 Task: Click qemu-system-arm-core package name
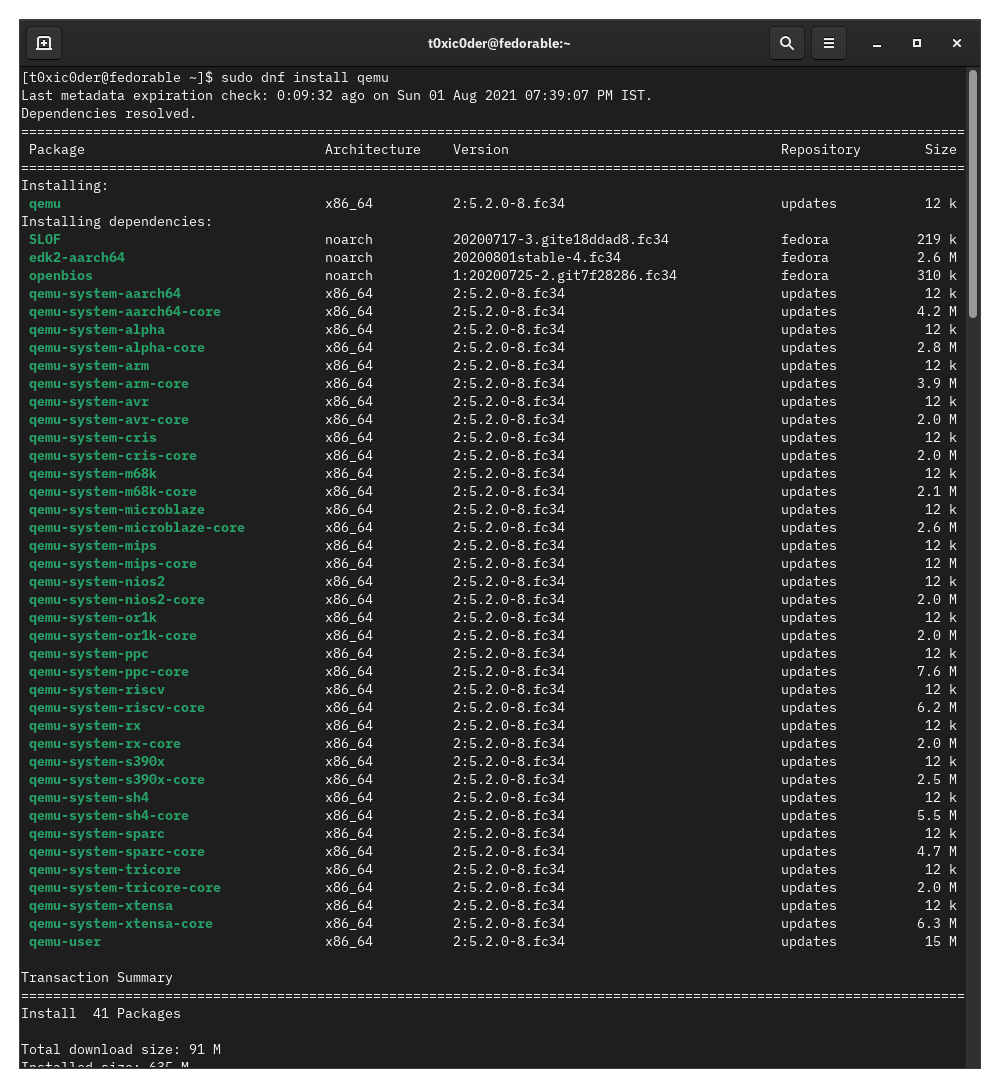tap(108, 384)
